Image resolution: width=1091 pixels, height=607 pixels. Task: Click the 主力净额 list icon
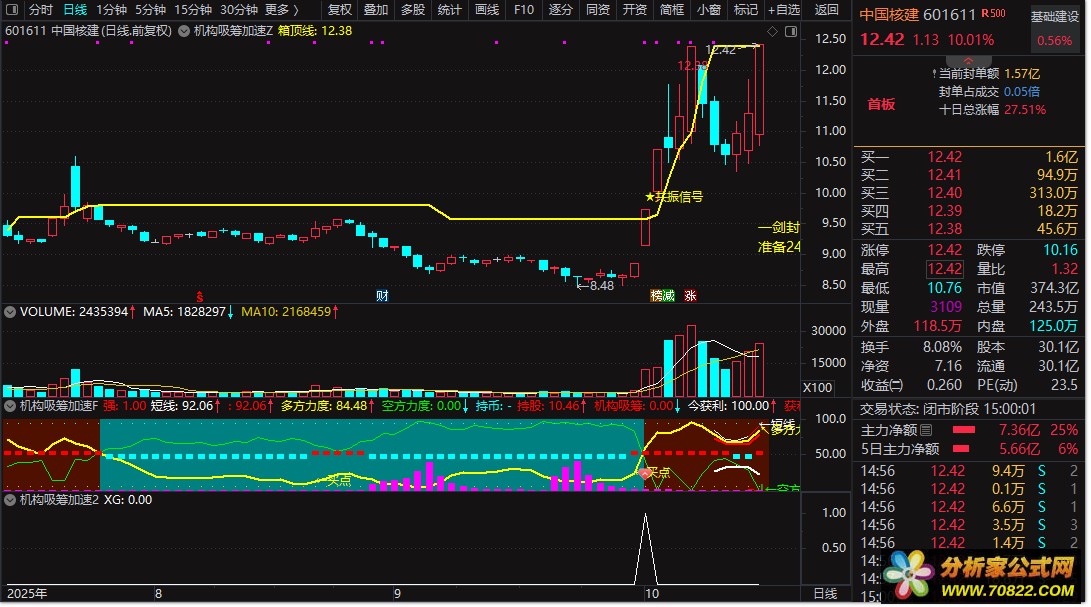point(926,431)
